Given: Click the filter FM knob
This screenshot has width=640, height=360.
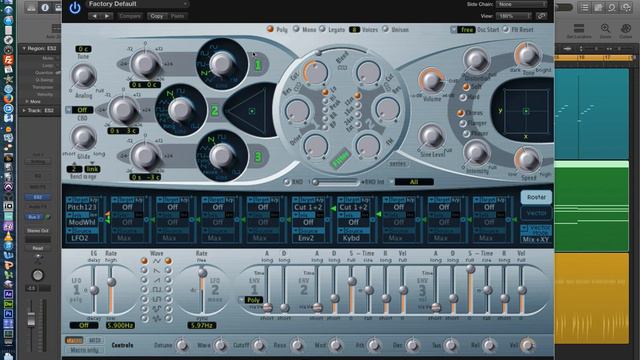Looking at the screenshot, I should click(368, 145).
